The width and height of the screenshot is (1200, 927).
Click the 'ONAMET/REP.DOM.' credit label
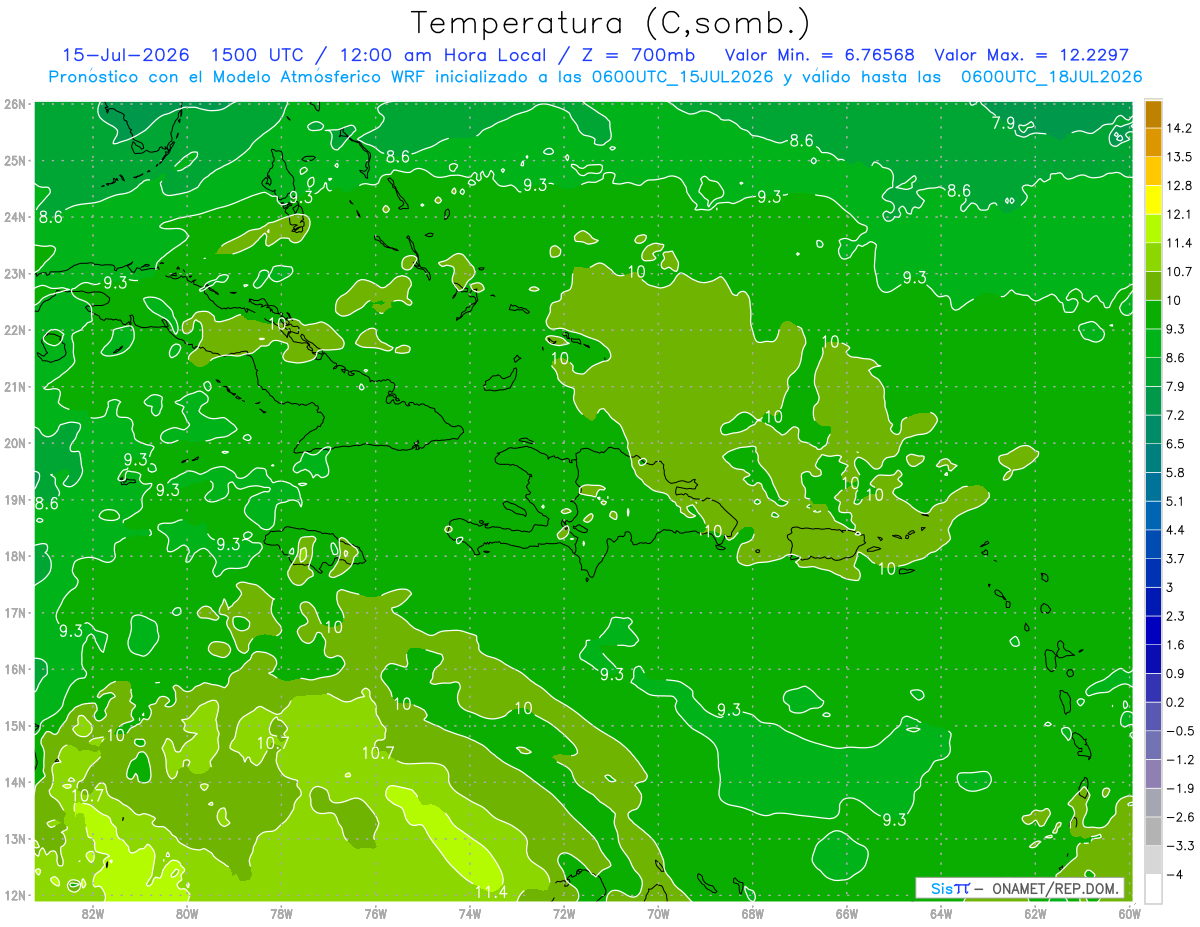point(1056,888)
